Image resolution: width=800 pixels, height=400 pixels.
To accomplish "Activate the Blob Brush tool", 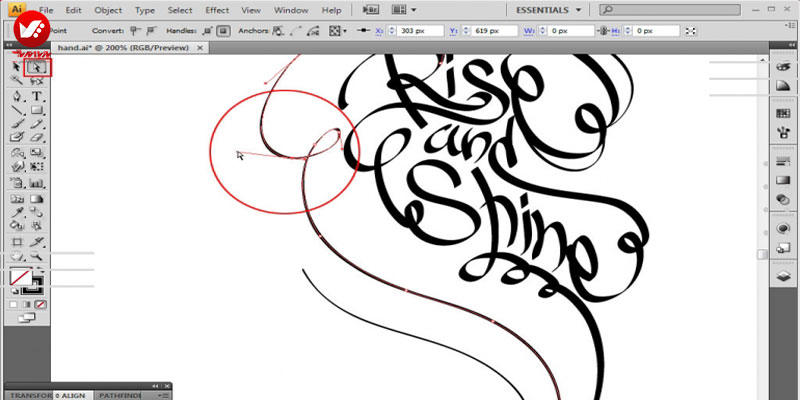I will click(17, 137).
